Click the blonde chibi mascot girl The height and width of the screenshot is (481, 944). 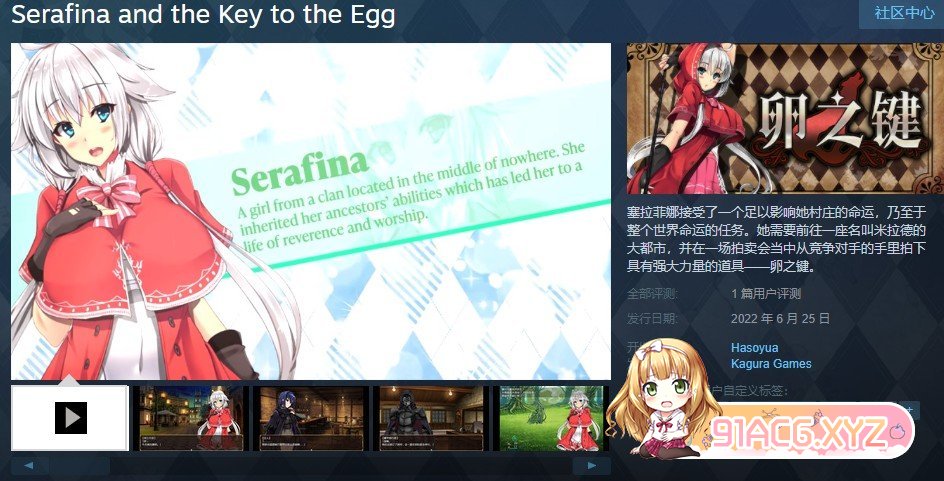coord(664,399)
